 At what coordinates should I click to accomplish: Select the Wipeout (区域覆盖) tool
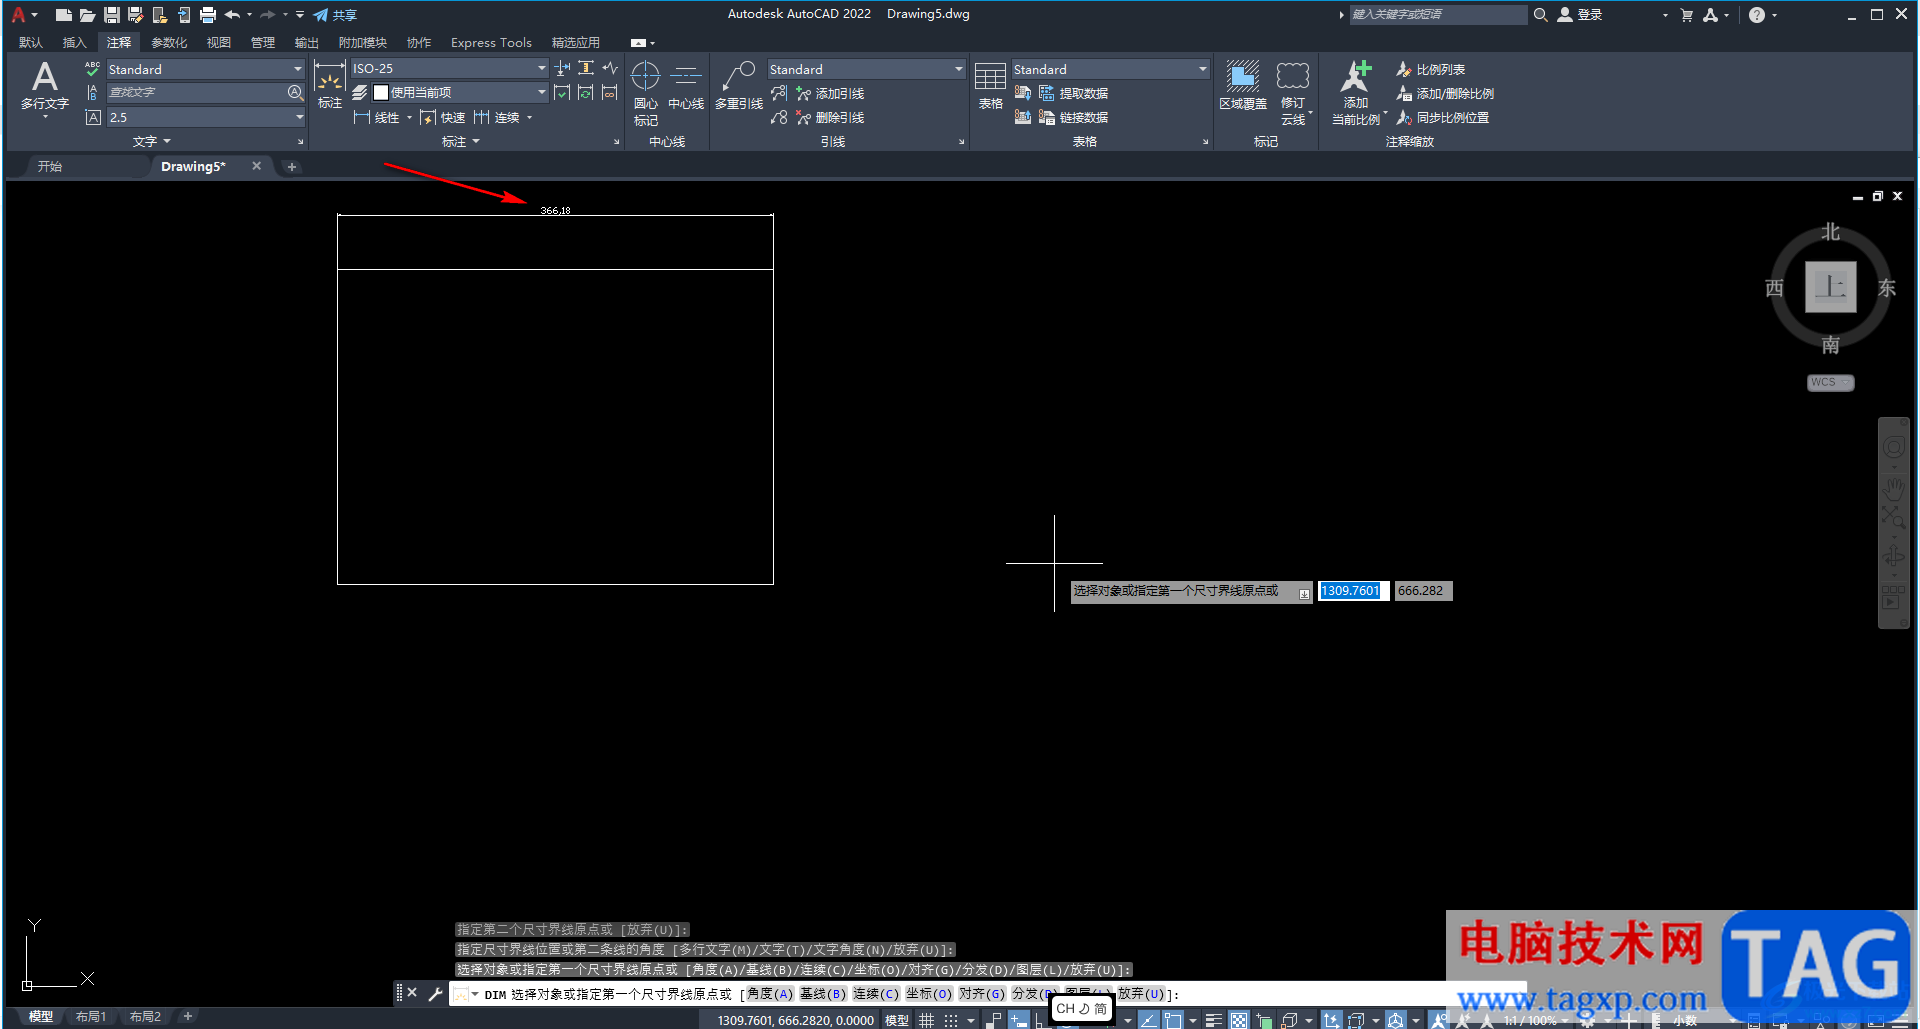1243,85
